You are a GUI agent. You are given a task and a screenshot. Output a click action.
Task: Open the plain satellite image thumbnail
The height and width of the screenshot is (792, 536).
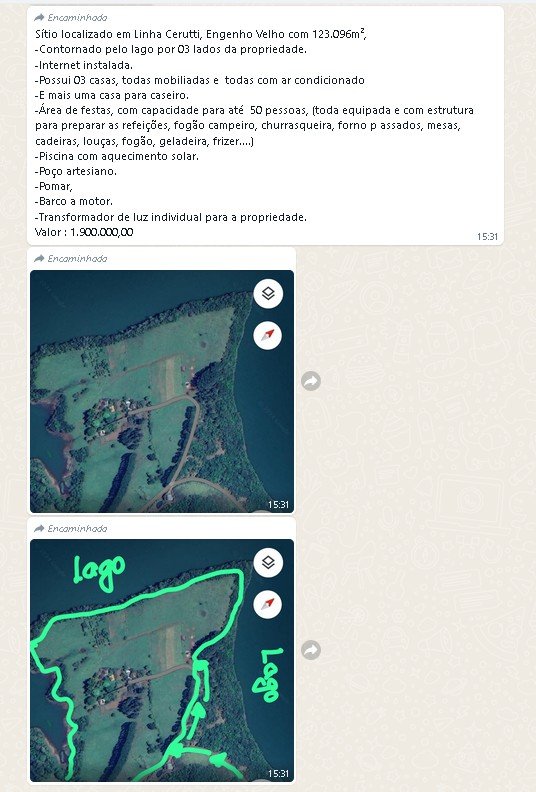[x=162, y=391]
